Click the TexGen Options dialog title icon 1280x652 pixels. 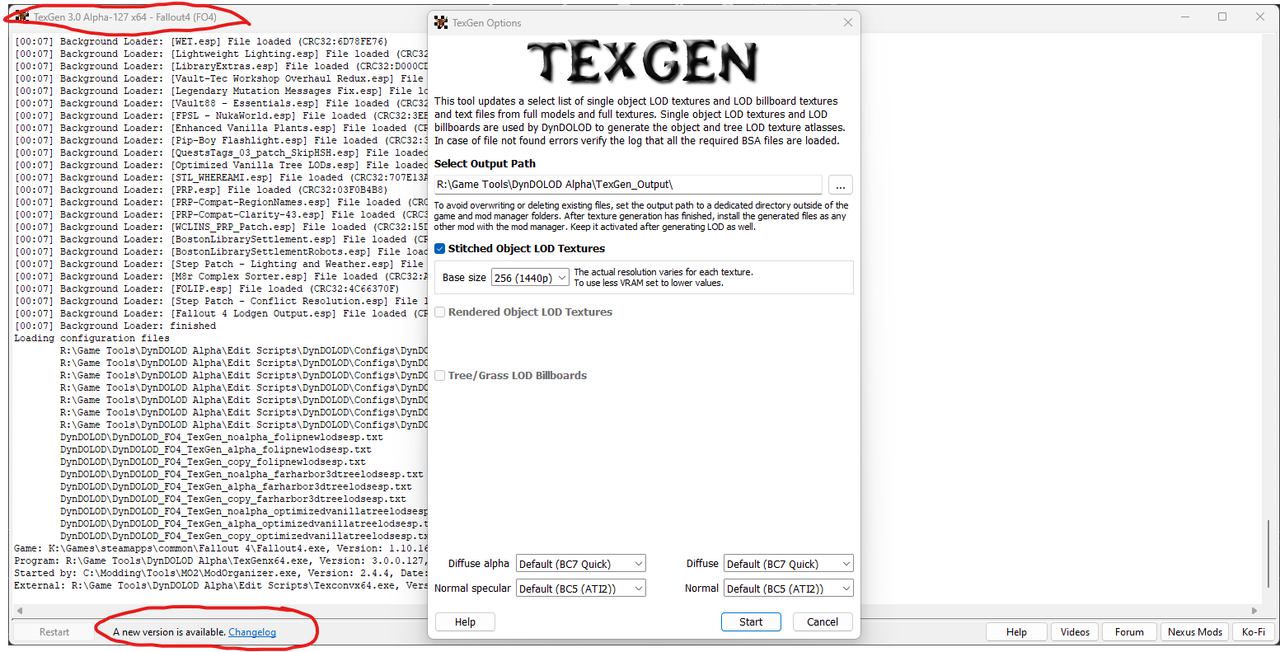[x=441, y=23]
